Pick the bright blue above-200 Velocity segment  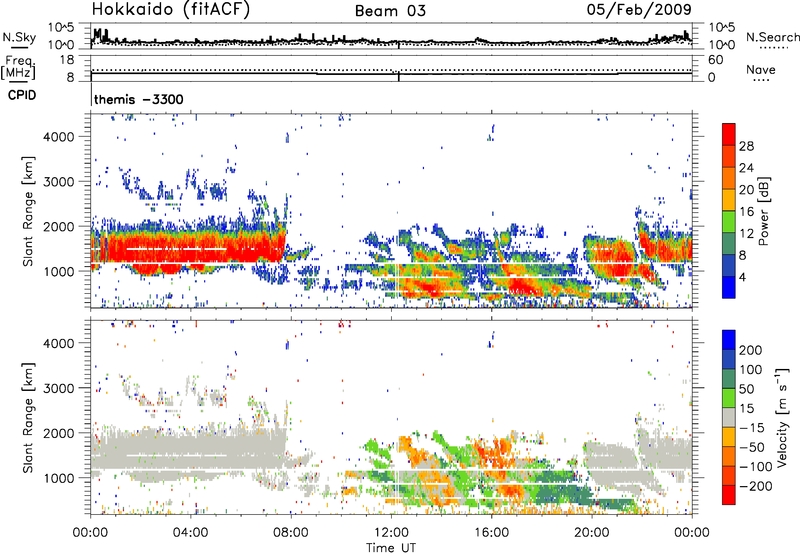click(x=729, y=340)
